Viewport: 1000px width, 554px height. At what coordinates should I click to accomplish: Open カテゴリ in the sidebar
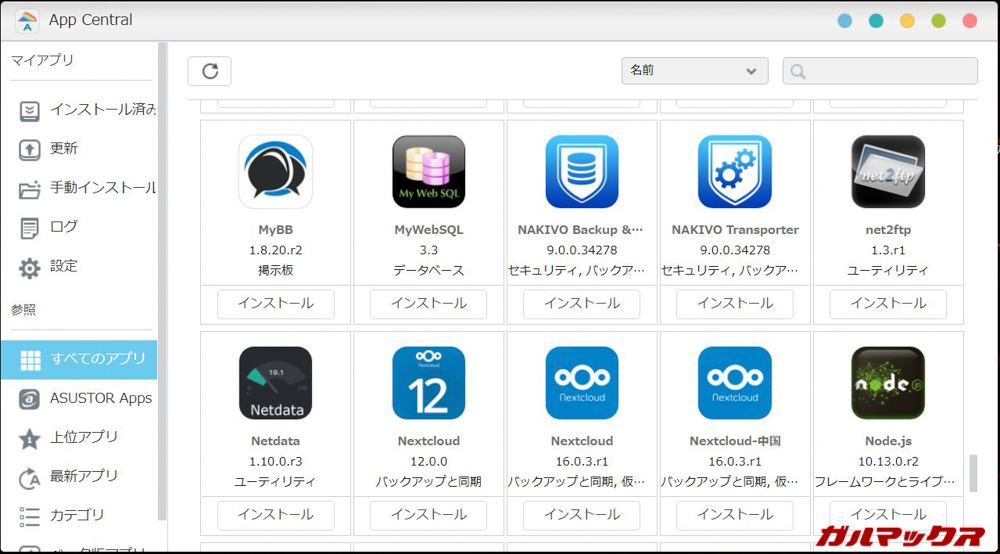pos(77,516)
